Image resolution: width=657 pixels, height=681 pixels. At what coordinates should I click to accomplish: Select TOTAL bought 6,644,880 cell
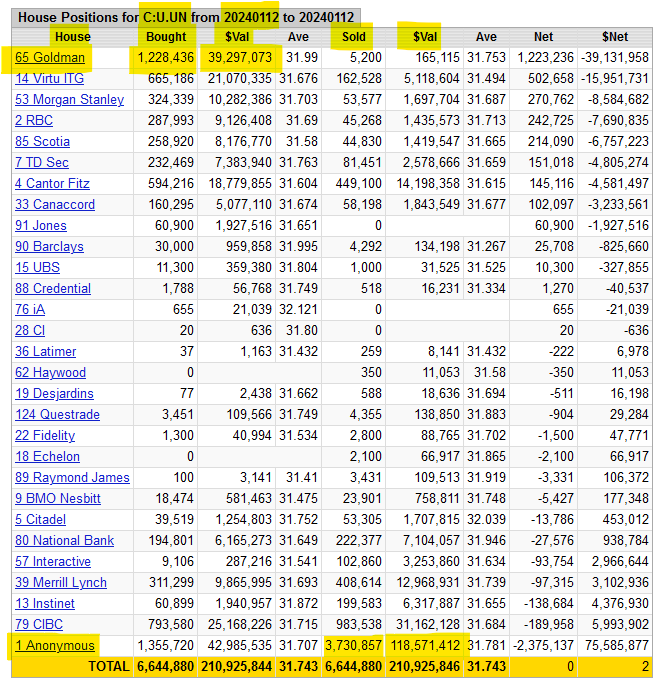click(165, 666)
